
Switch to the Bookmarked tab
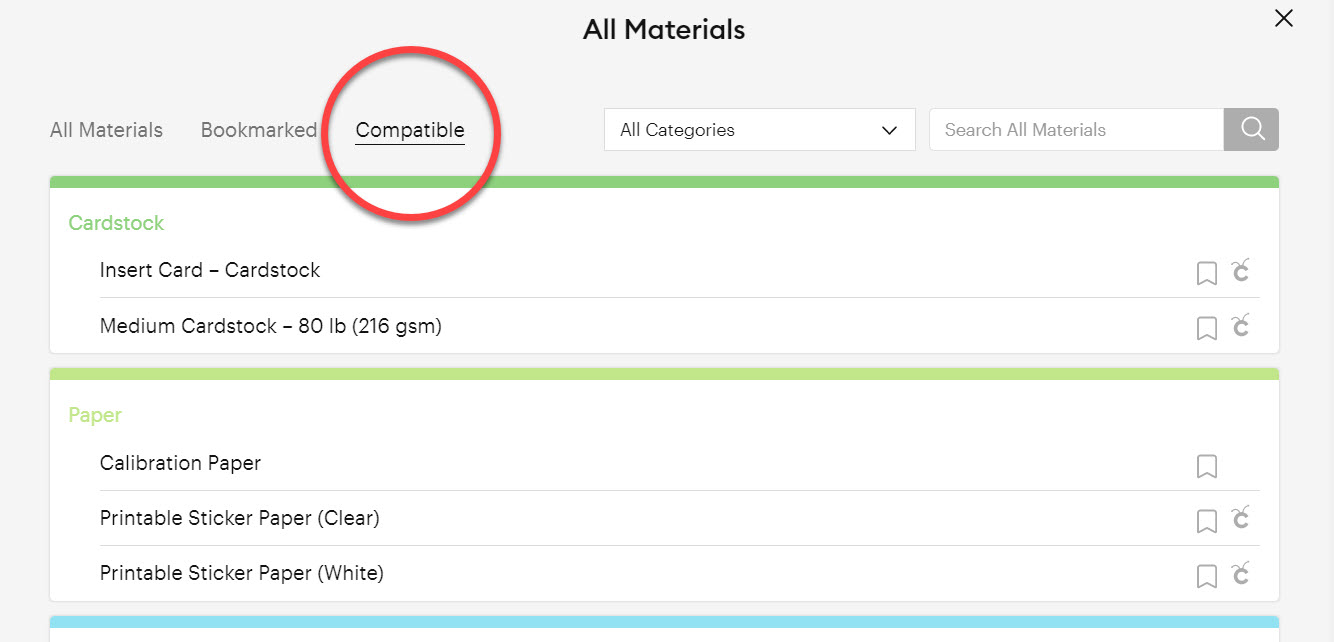258,130
